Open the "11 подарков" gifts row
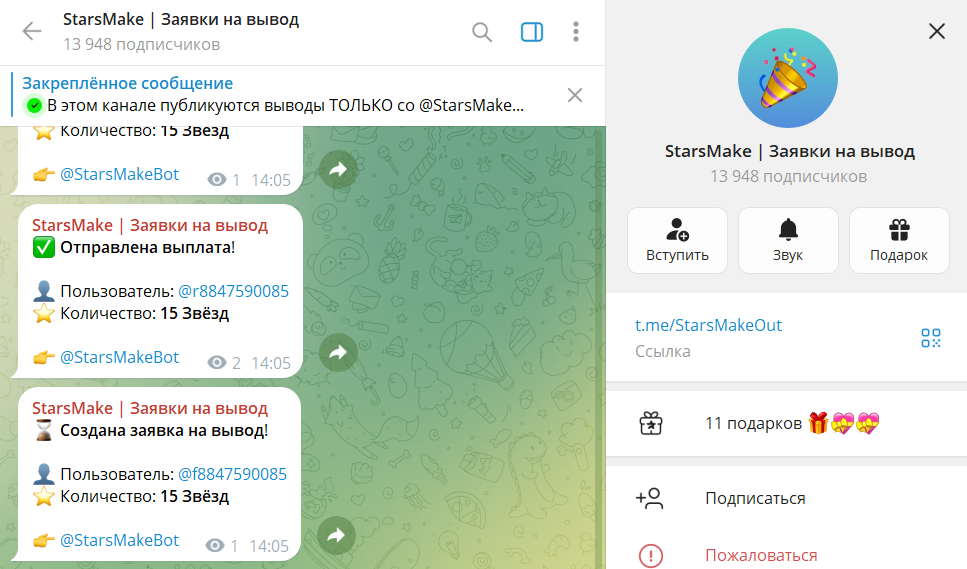 pos(786,424)
